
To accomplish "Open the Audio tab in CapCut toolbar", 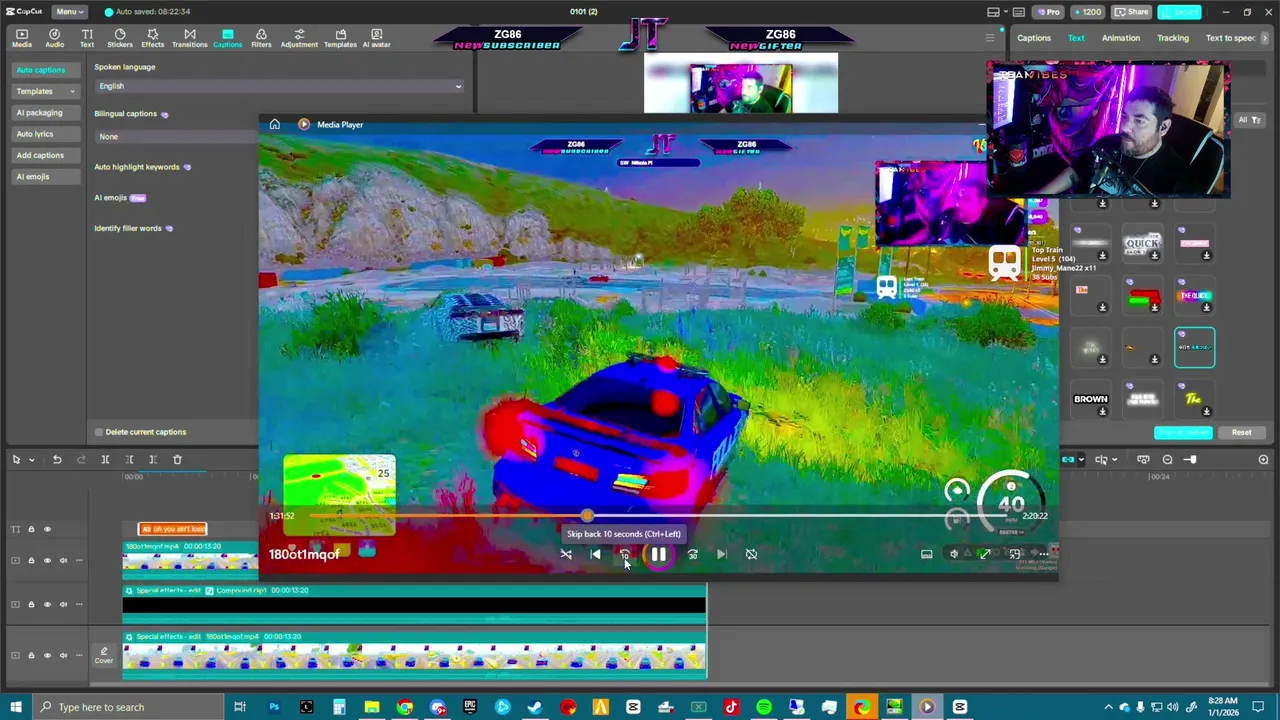I will [55, 38].
